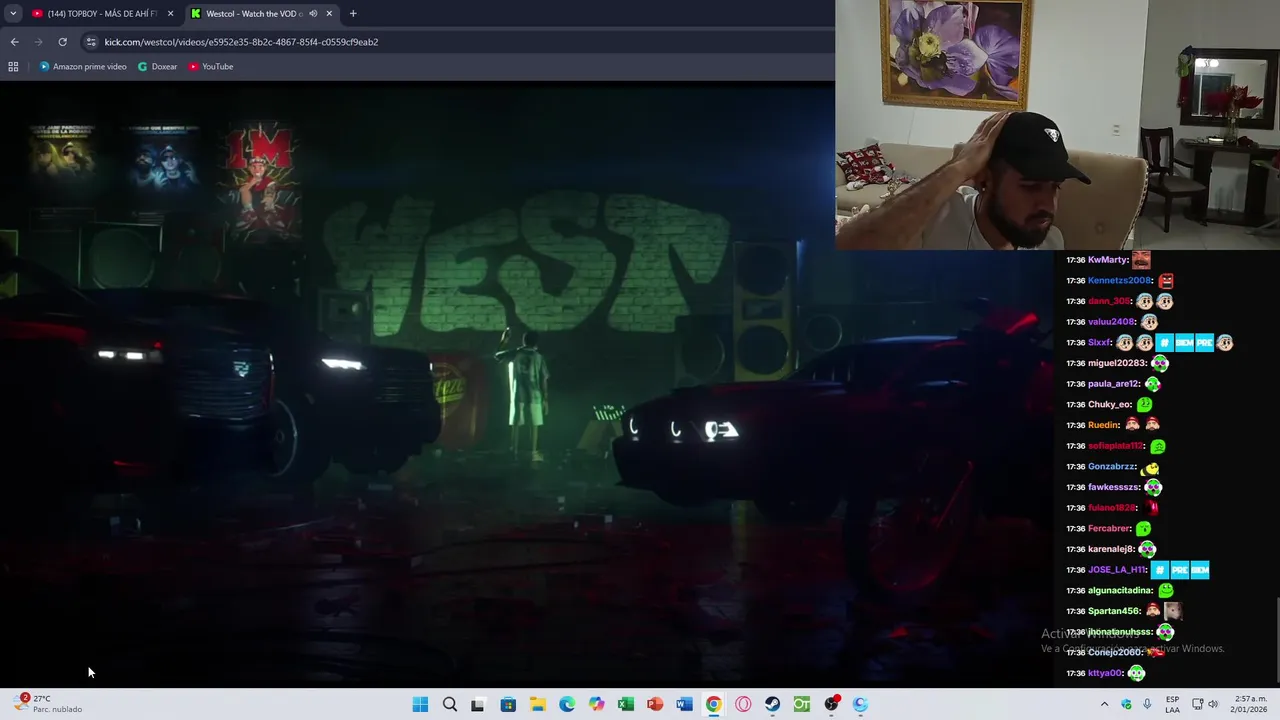Click fawkessszs in the chat
The image size is (1280, 720).
(x=1113, y=487)
